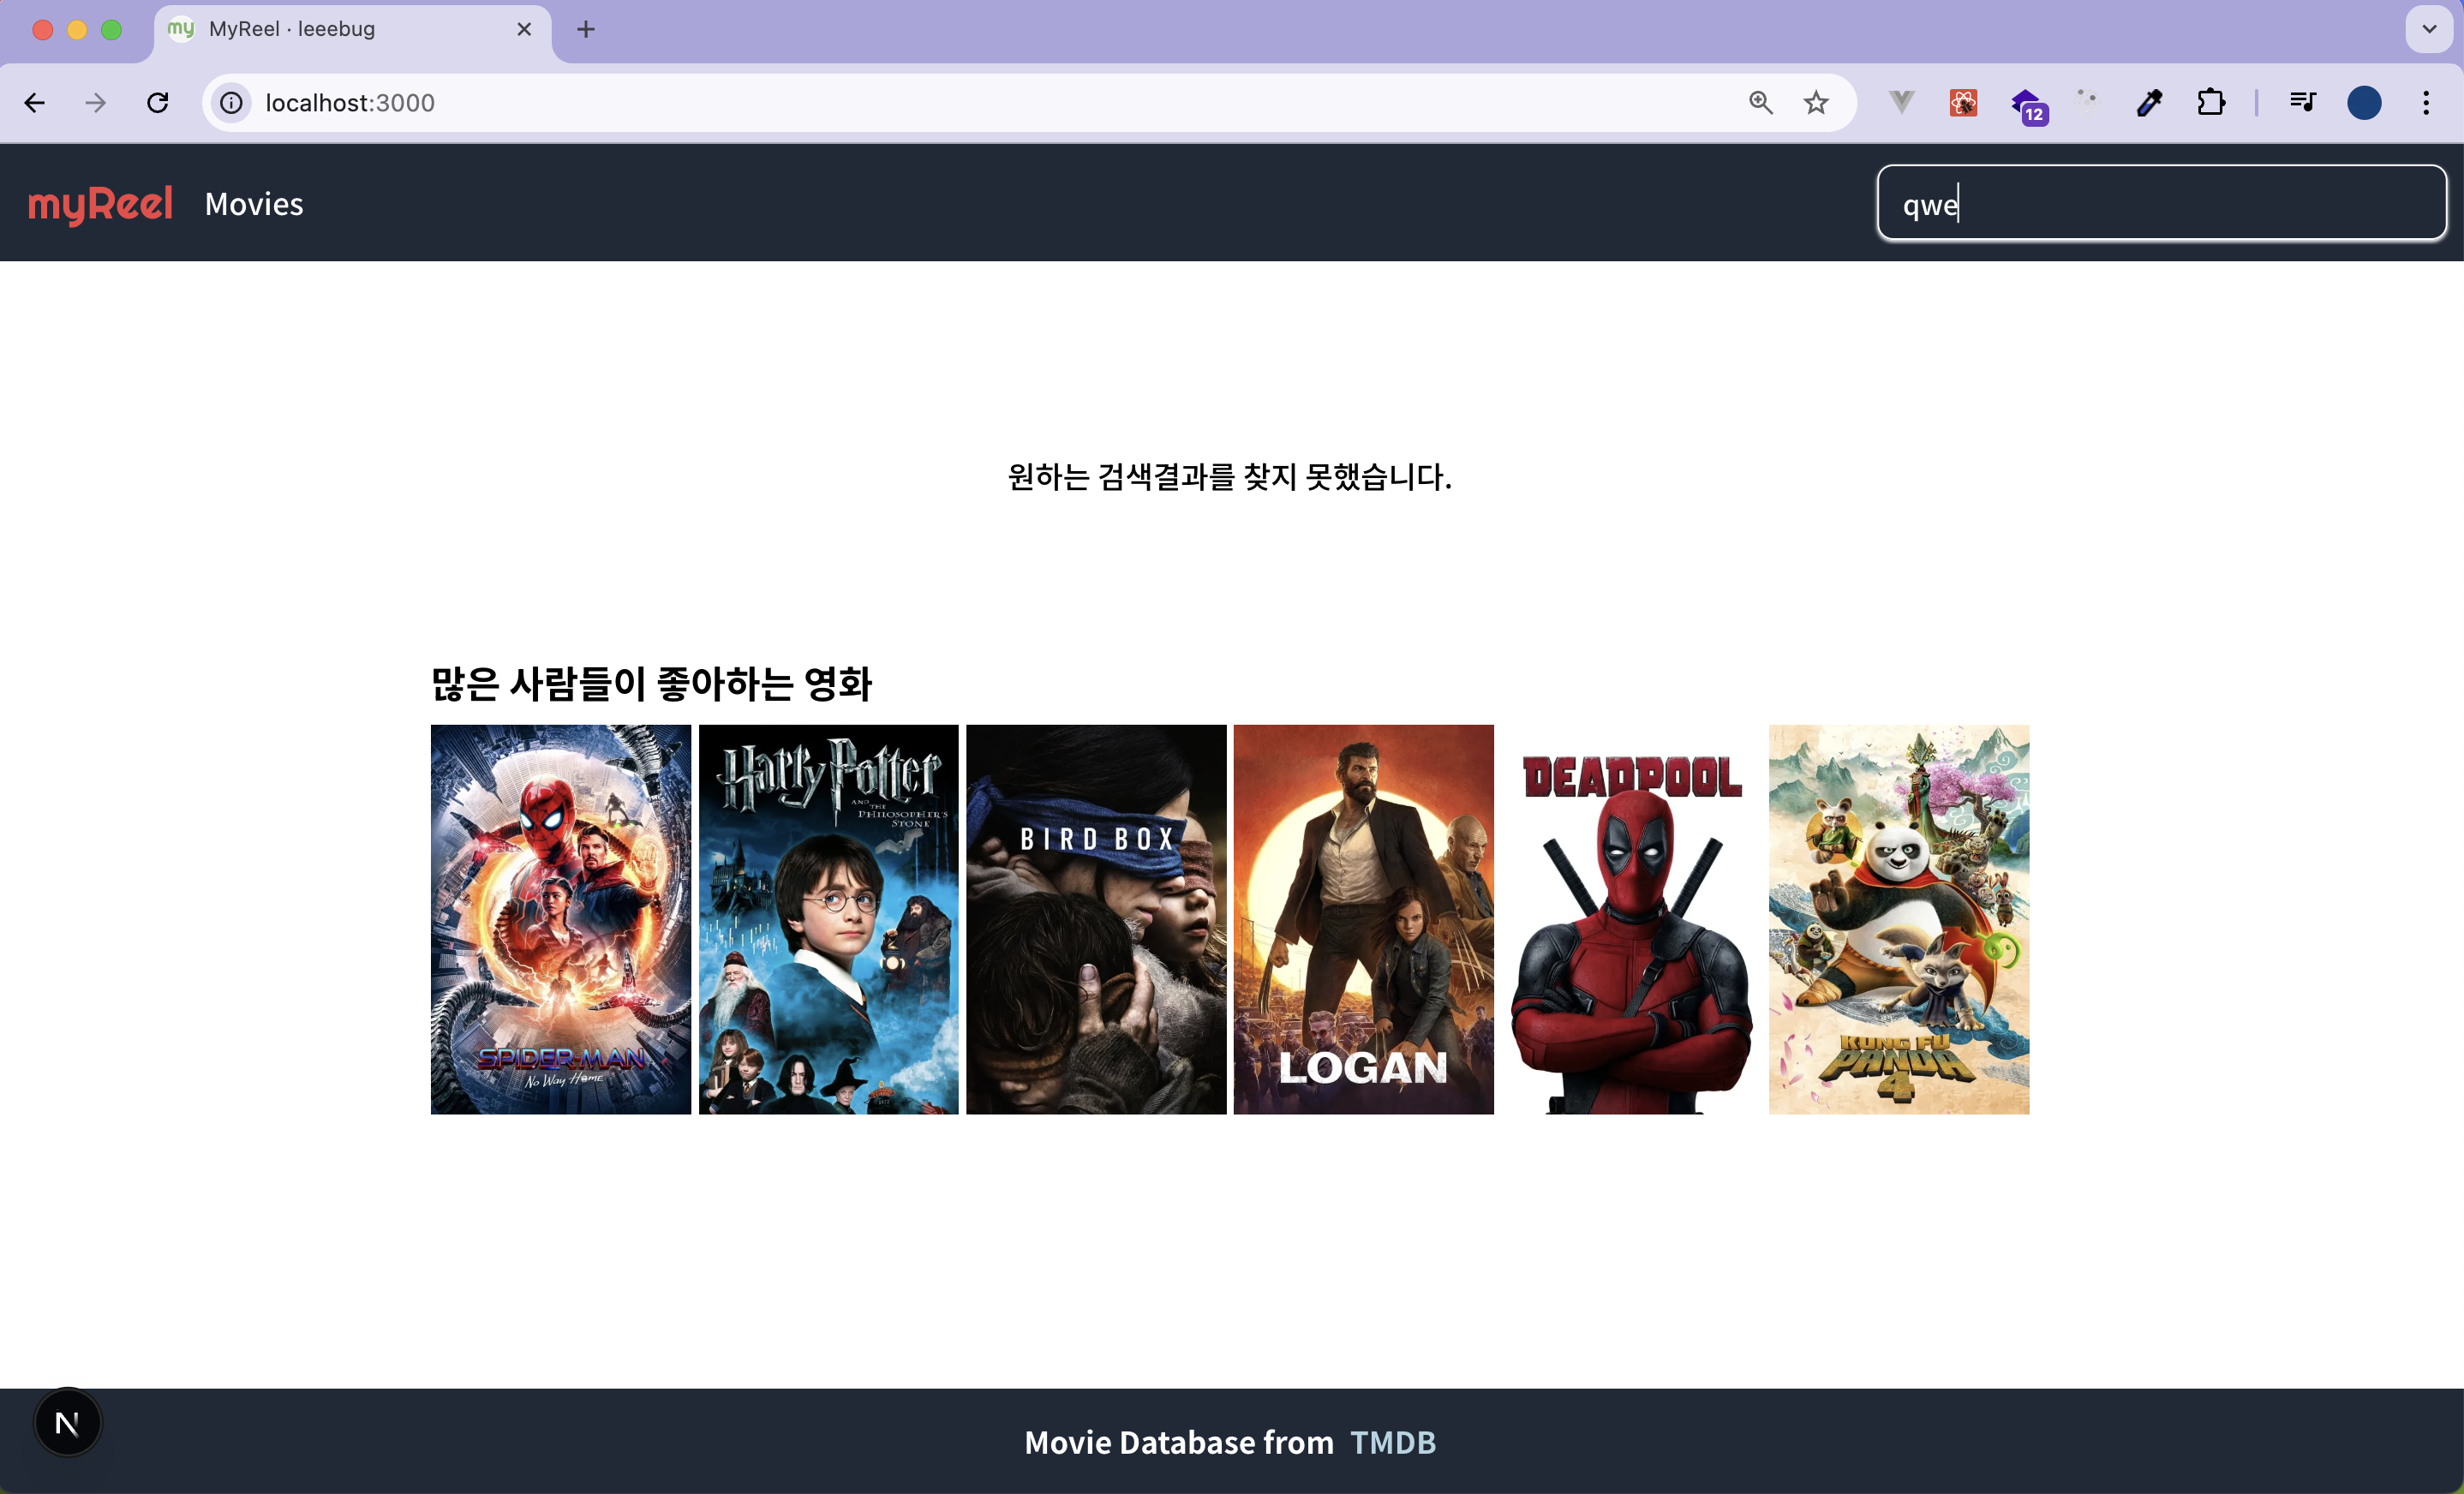Click the 원하는 검색결과를 찾지 못했습니다 message
The width and height of the screenshot is (2464, 1494).
click(x=1230, y=477)
